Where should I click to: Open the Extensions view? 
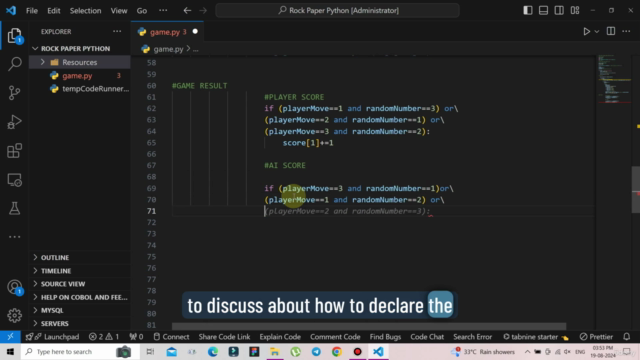coord(14,151)
